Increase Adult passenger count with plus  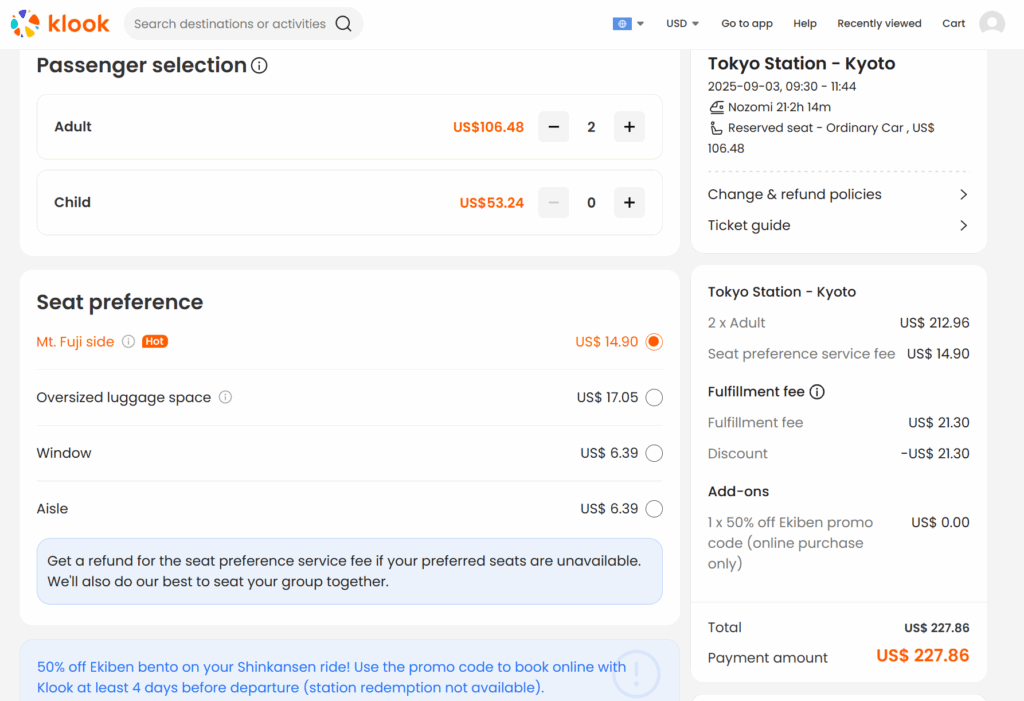click(629, 127)
